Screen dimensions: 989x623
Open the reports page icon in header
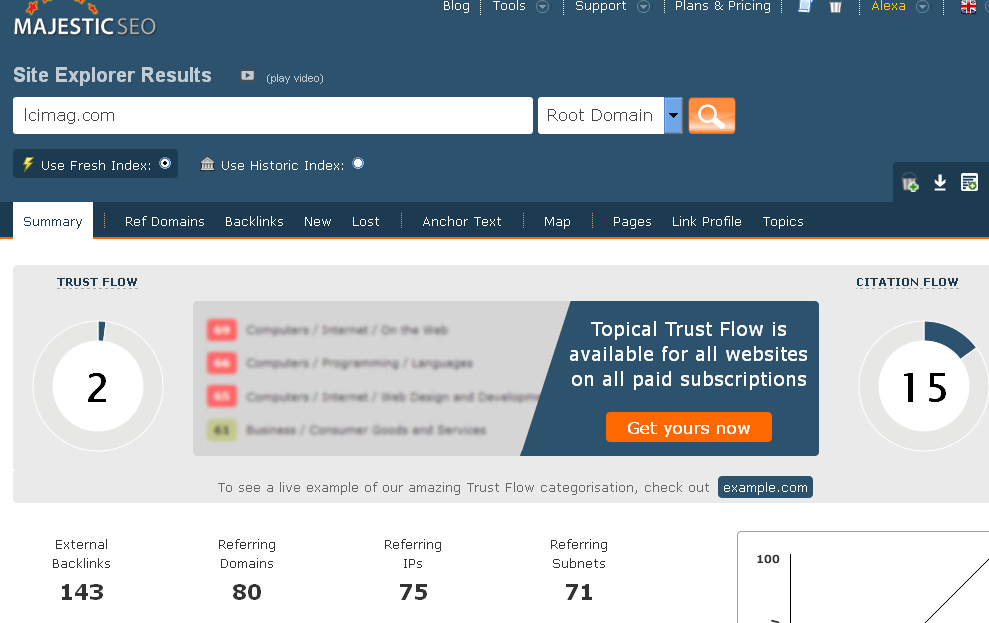click(x=805, y=6)
